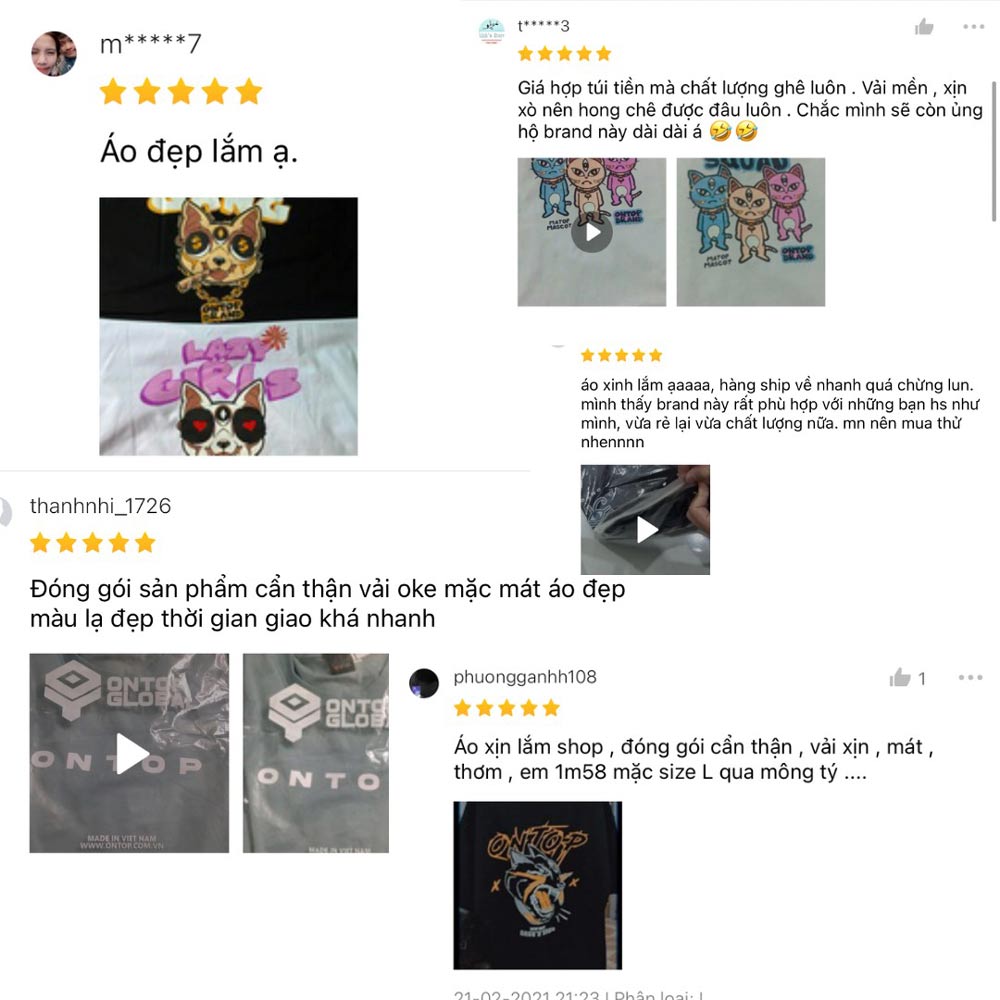Open phuongganhh108's dark profile avatar

[x=424, y=684]
